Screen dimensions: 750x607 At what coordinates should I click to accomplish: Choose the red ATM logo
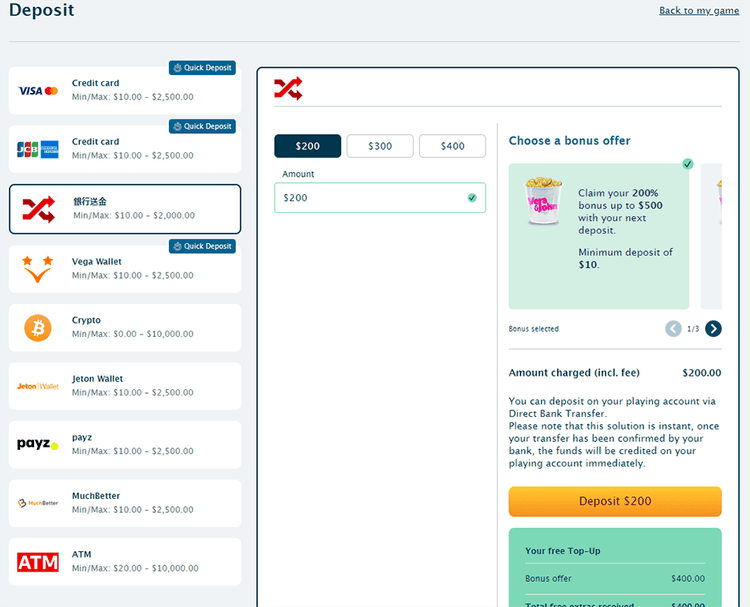click(x=38, y=562)
